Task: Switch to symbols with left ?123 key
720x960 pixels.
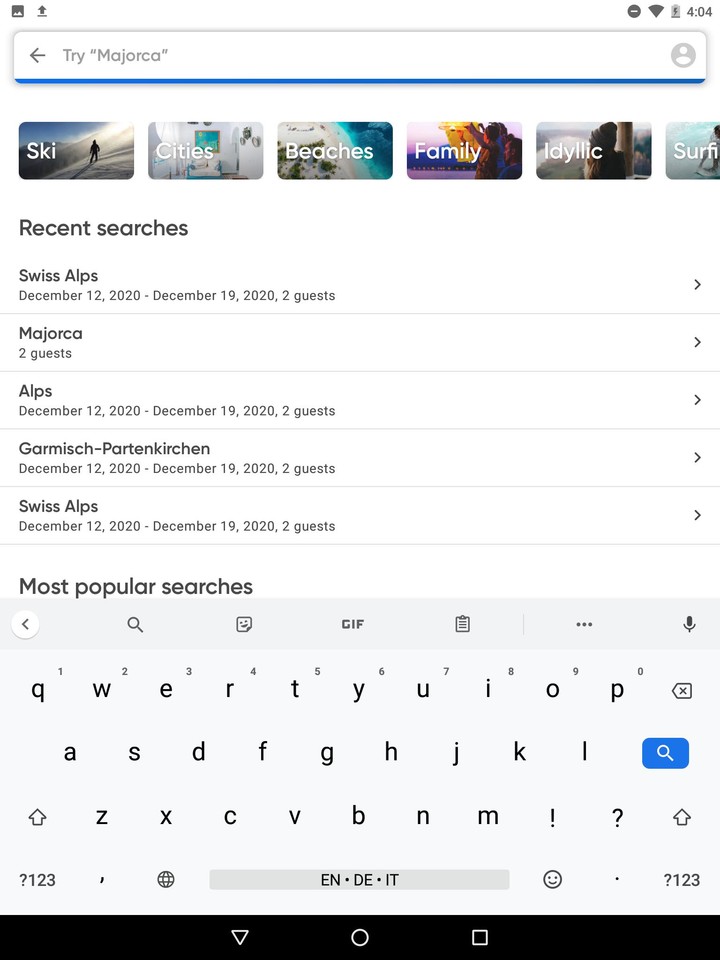Action: coord(37,880)
